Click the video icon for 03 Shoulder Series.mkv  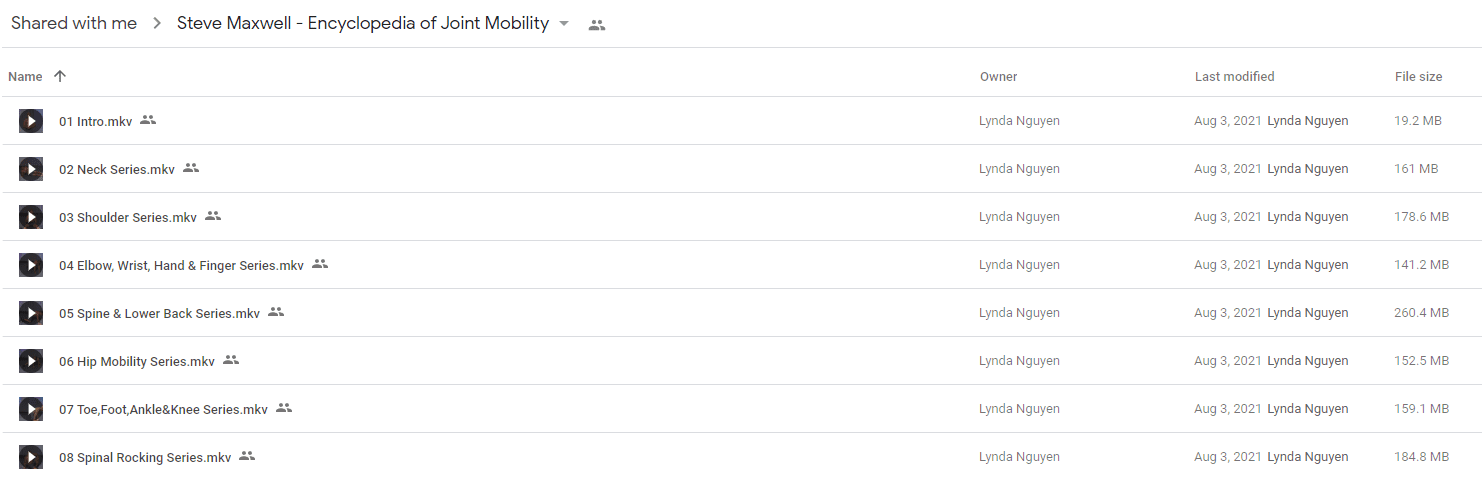coord(31,217)
